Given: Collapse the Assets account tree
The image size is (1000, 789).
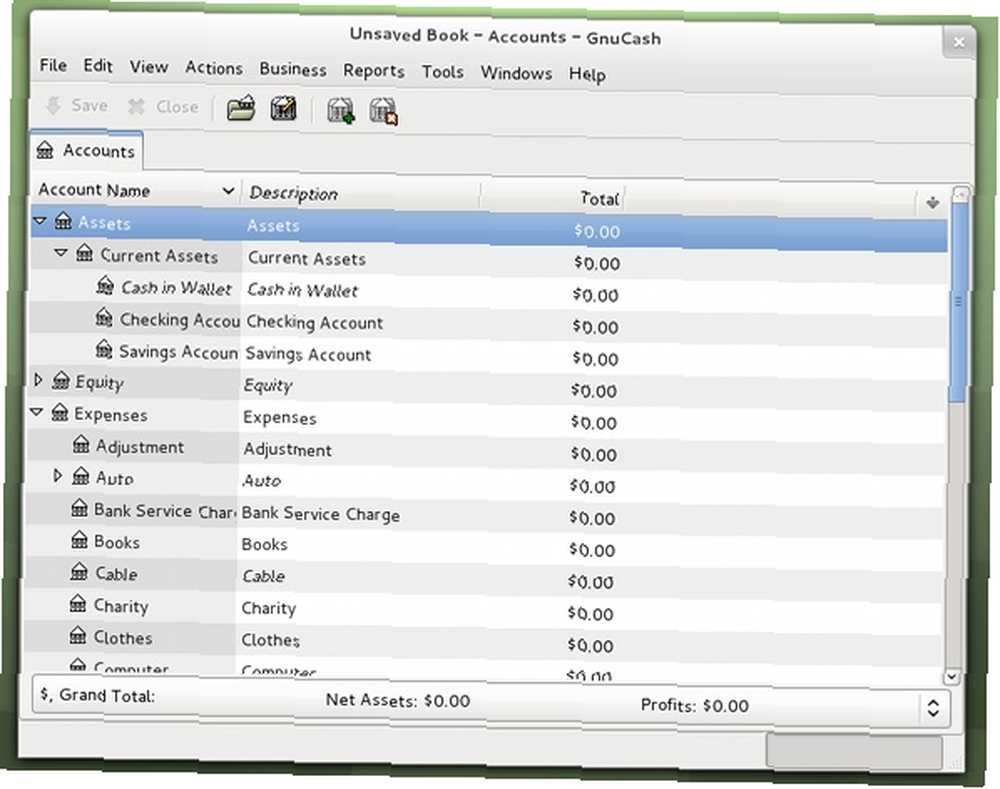Looking at the screenshot, I should coord(40,221).
